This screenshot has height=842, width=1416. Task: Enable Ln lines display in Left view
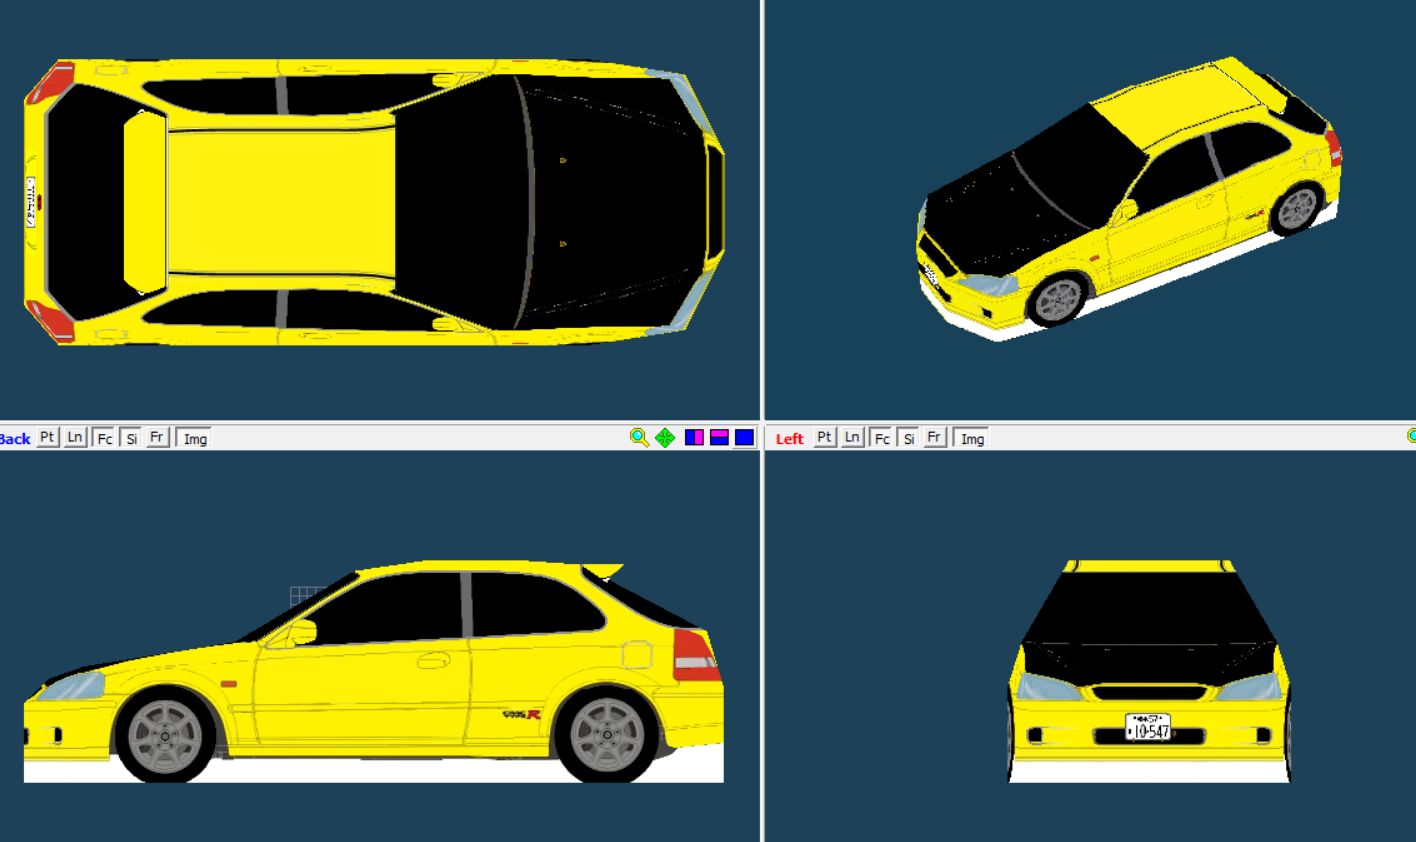pyautogui.click(x=852, y=438)
